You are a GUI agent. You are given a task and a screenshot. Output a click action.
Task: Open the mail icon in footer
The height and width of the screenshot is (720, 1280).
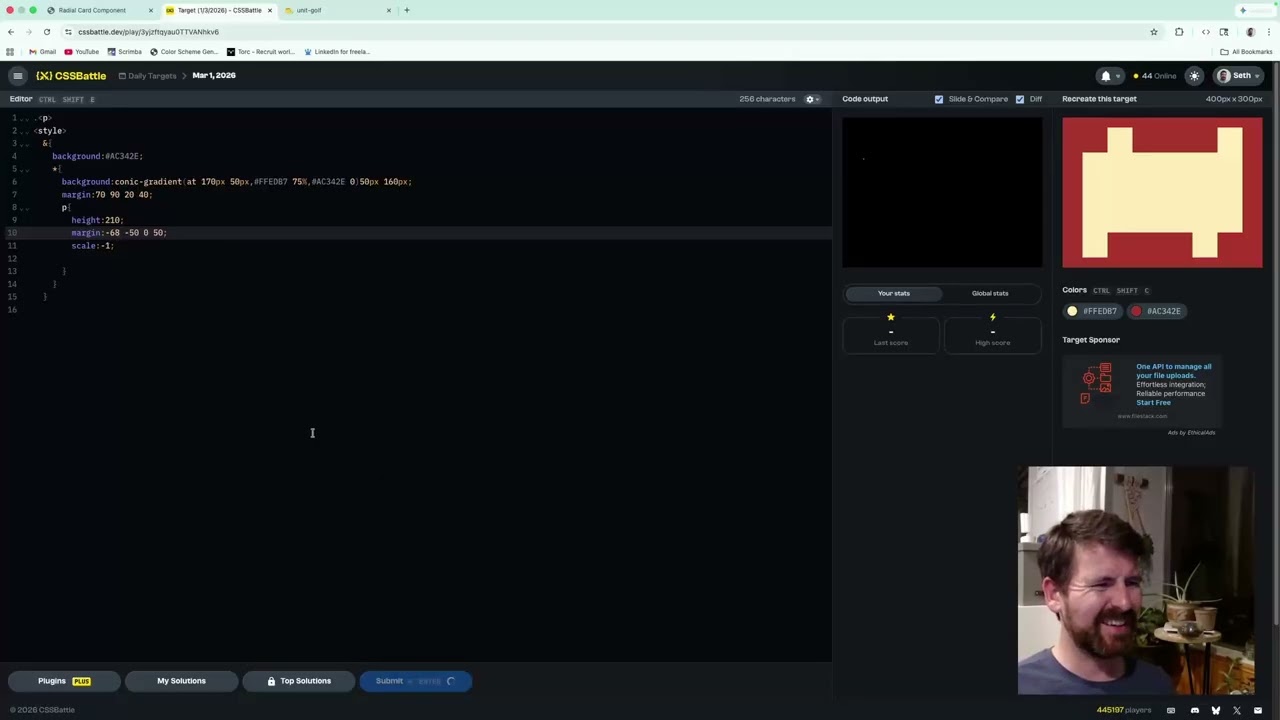1258,710
